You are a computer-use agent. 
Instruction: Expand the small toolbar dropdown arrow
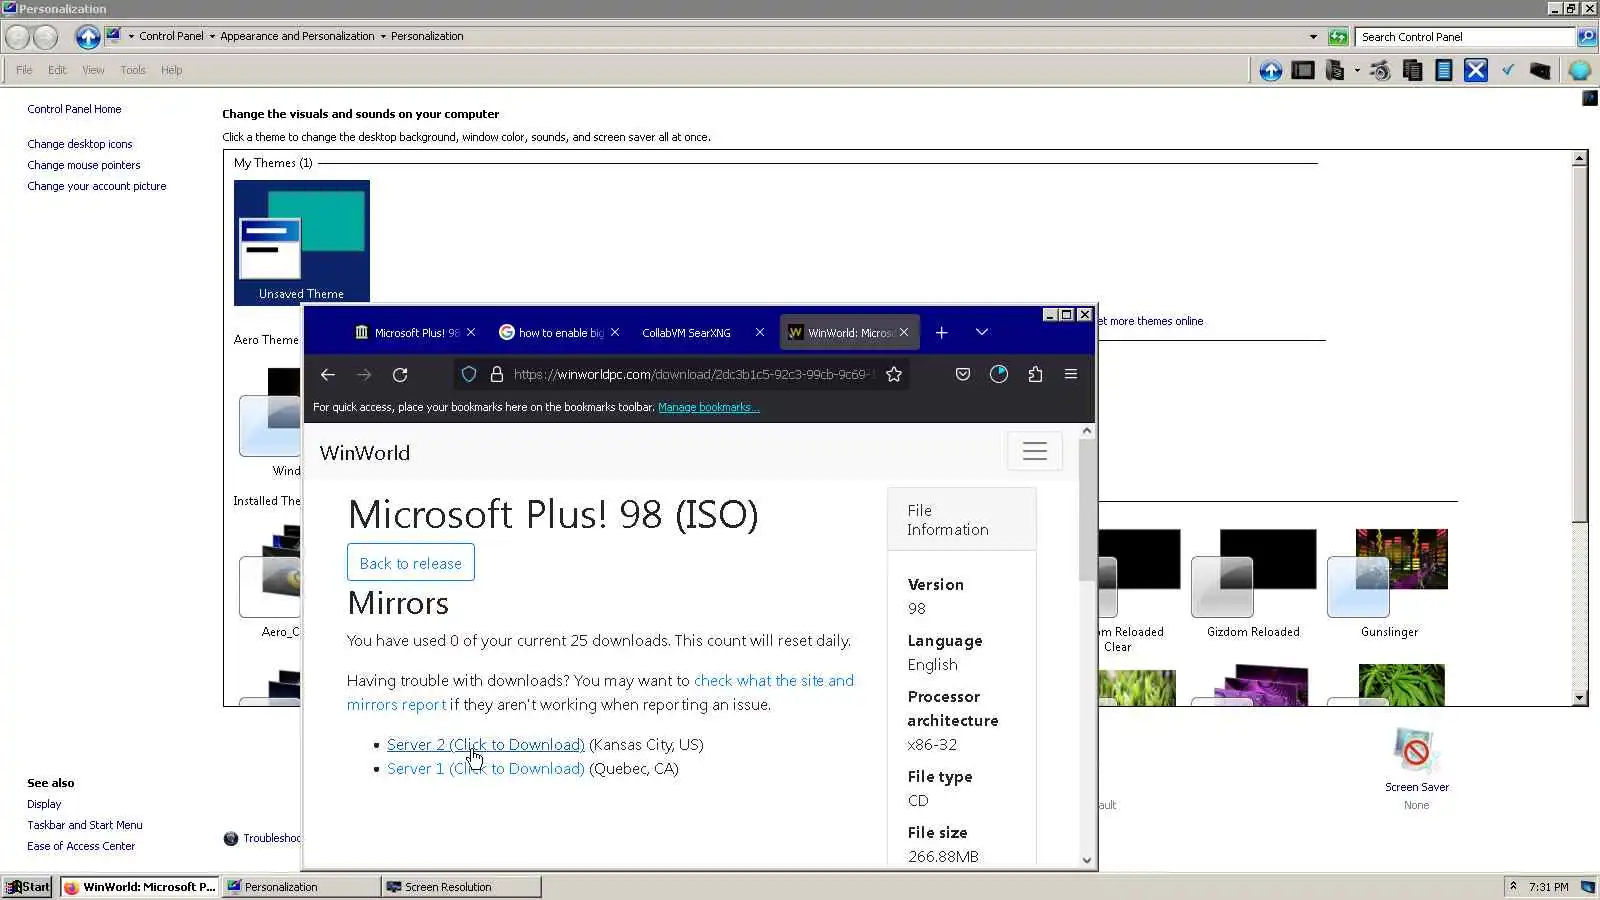(x=1357, y=70)
